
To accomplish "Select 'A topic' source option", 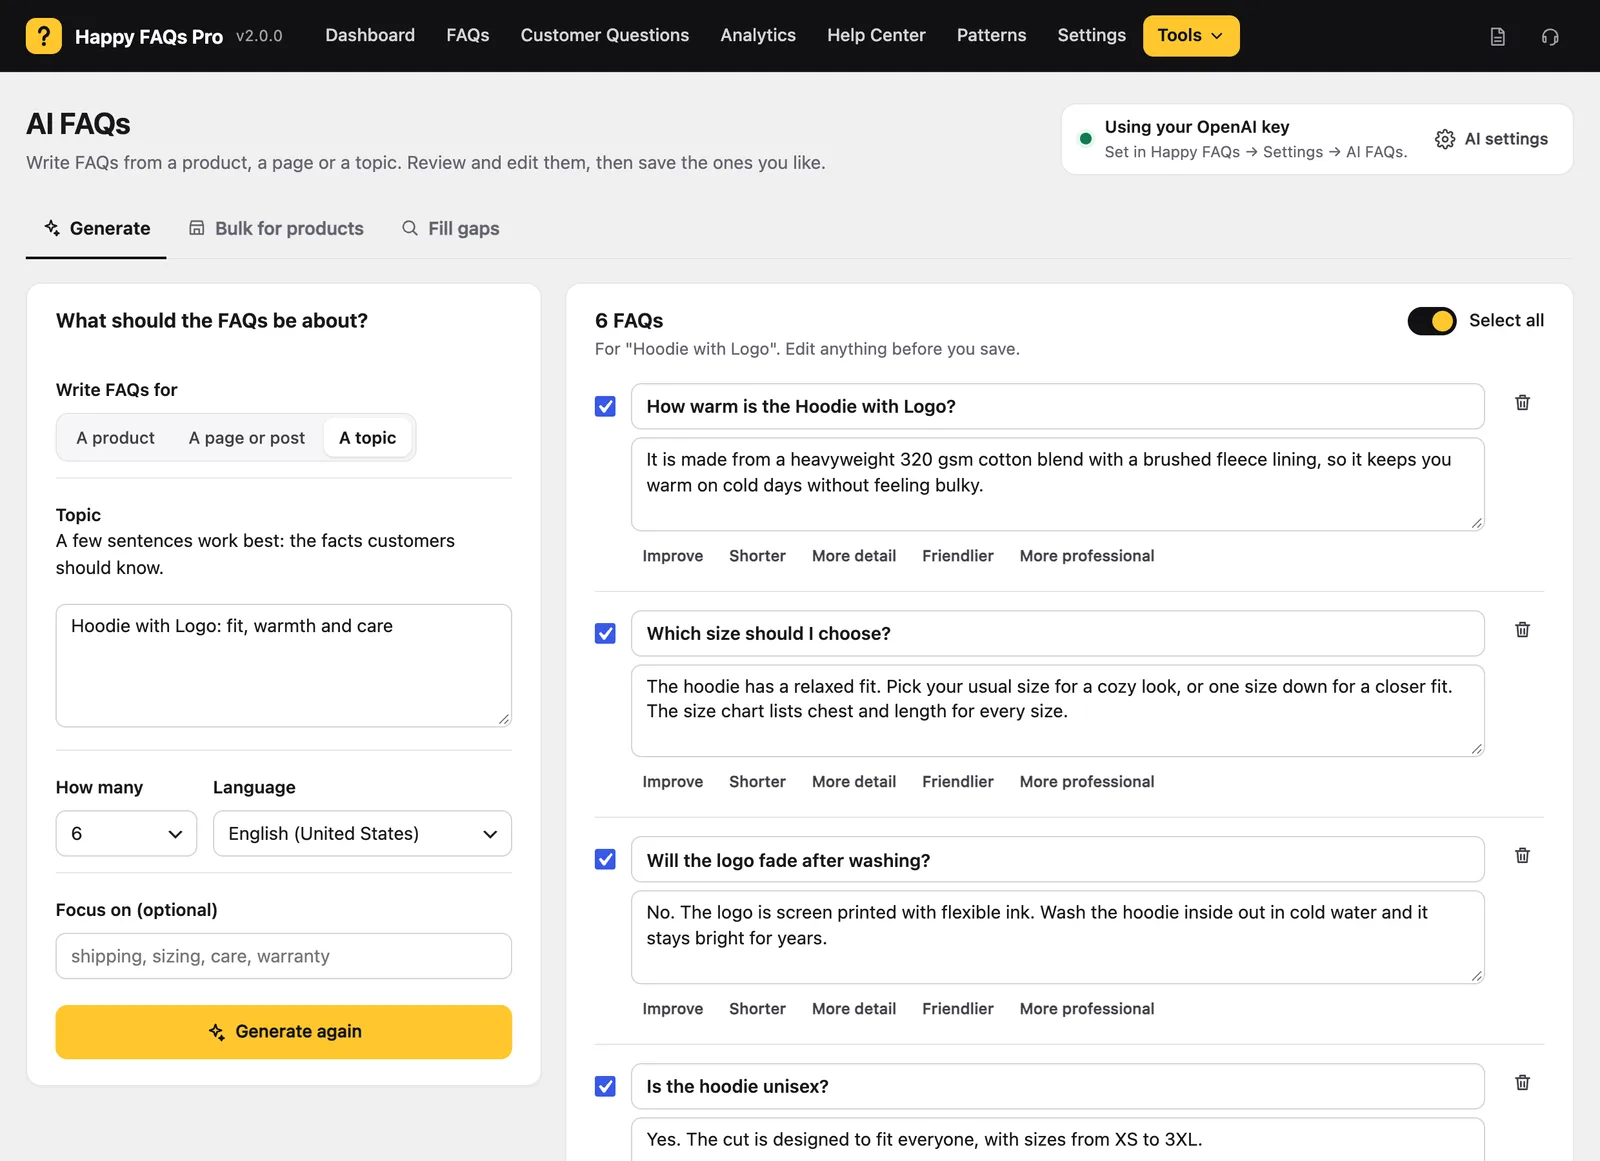I will coord(368,438).
